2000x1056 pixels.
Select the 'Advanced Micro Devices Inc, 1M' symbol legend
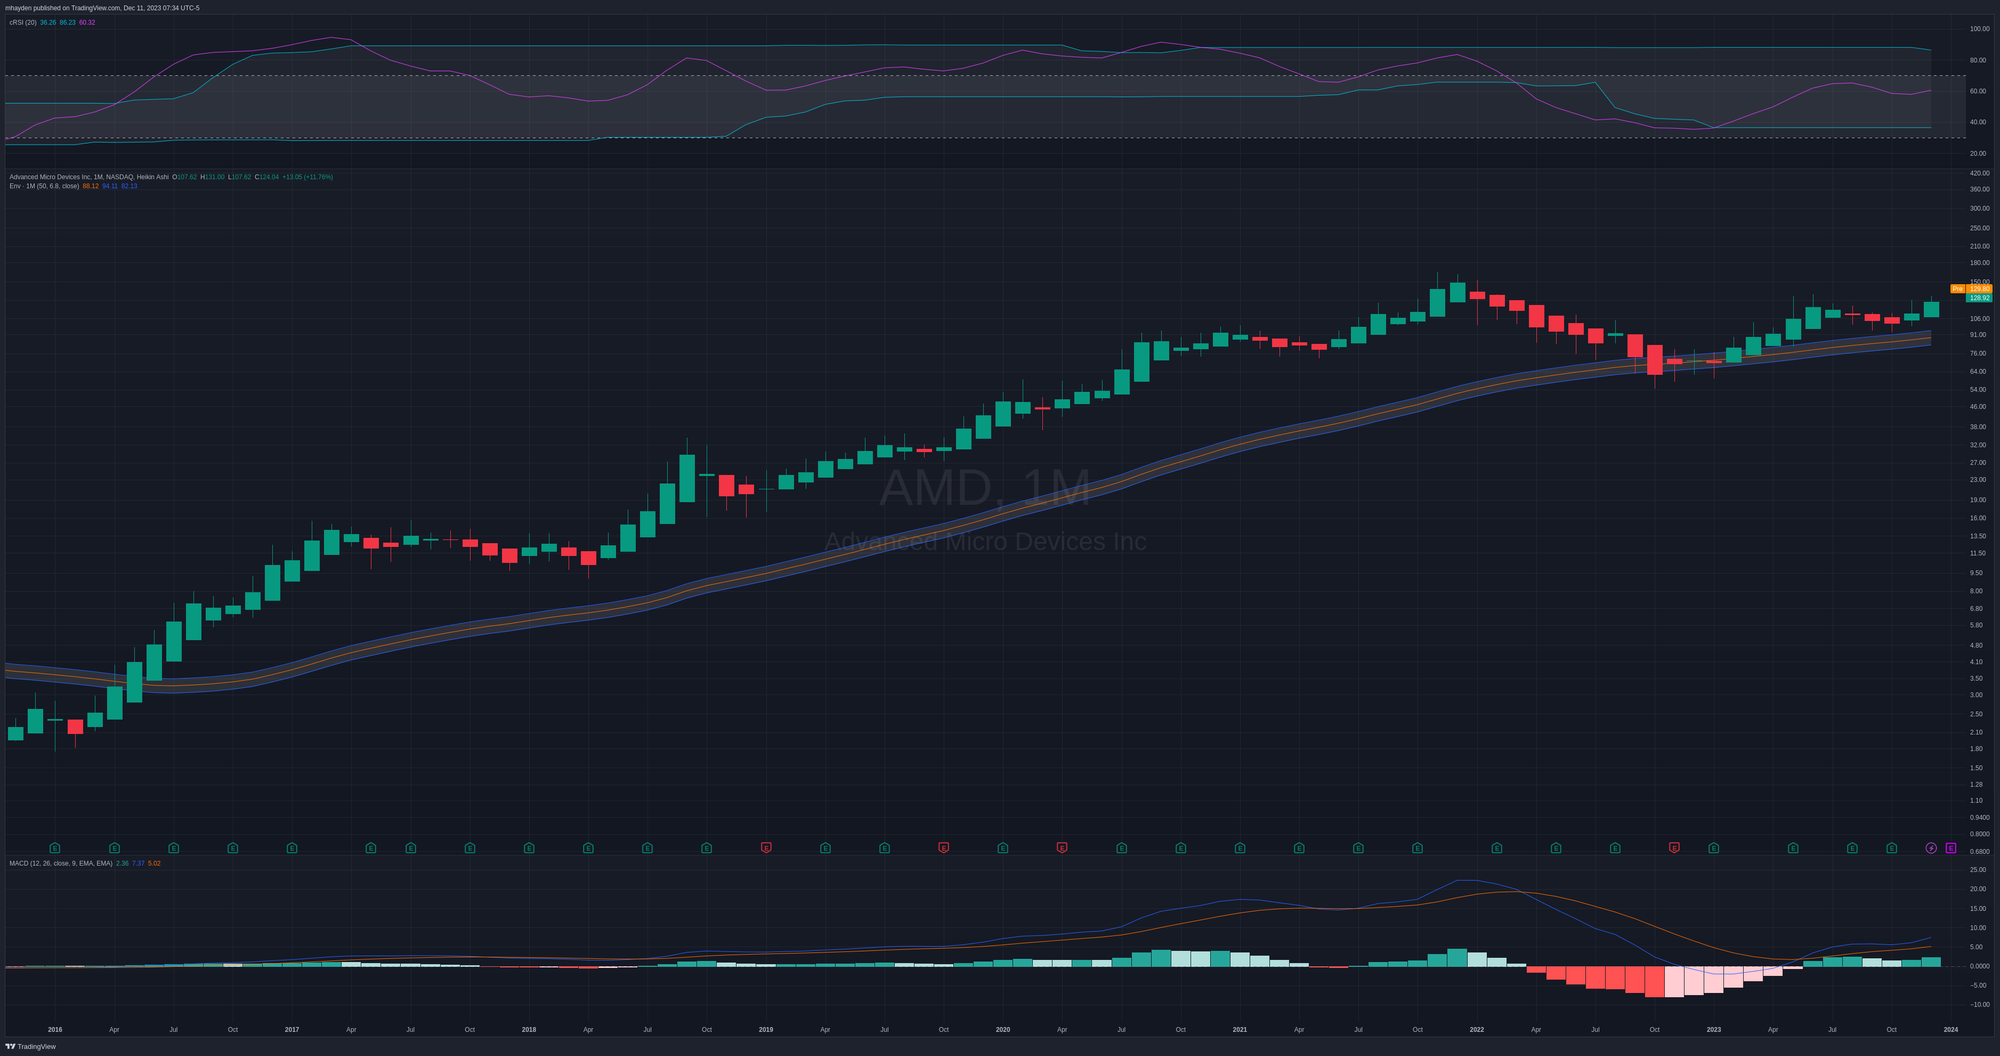89,177
